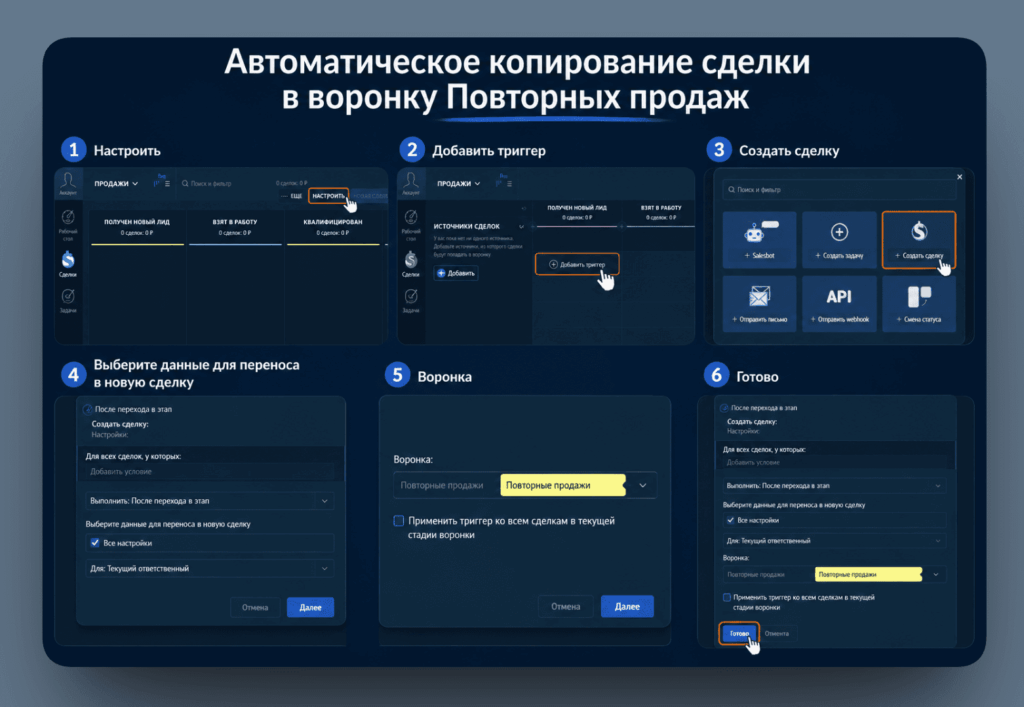Click Далее in panel 4
The image size is (1024, 707).
coord(310,607)
